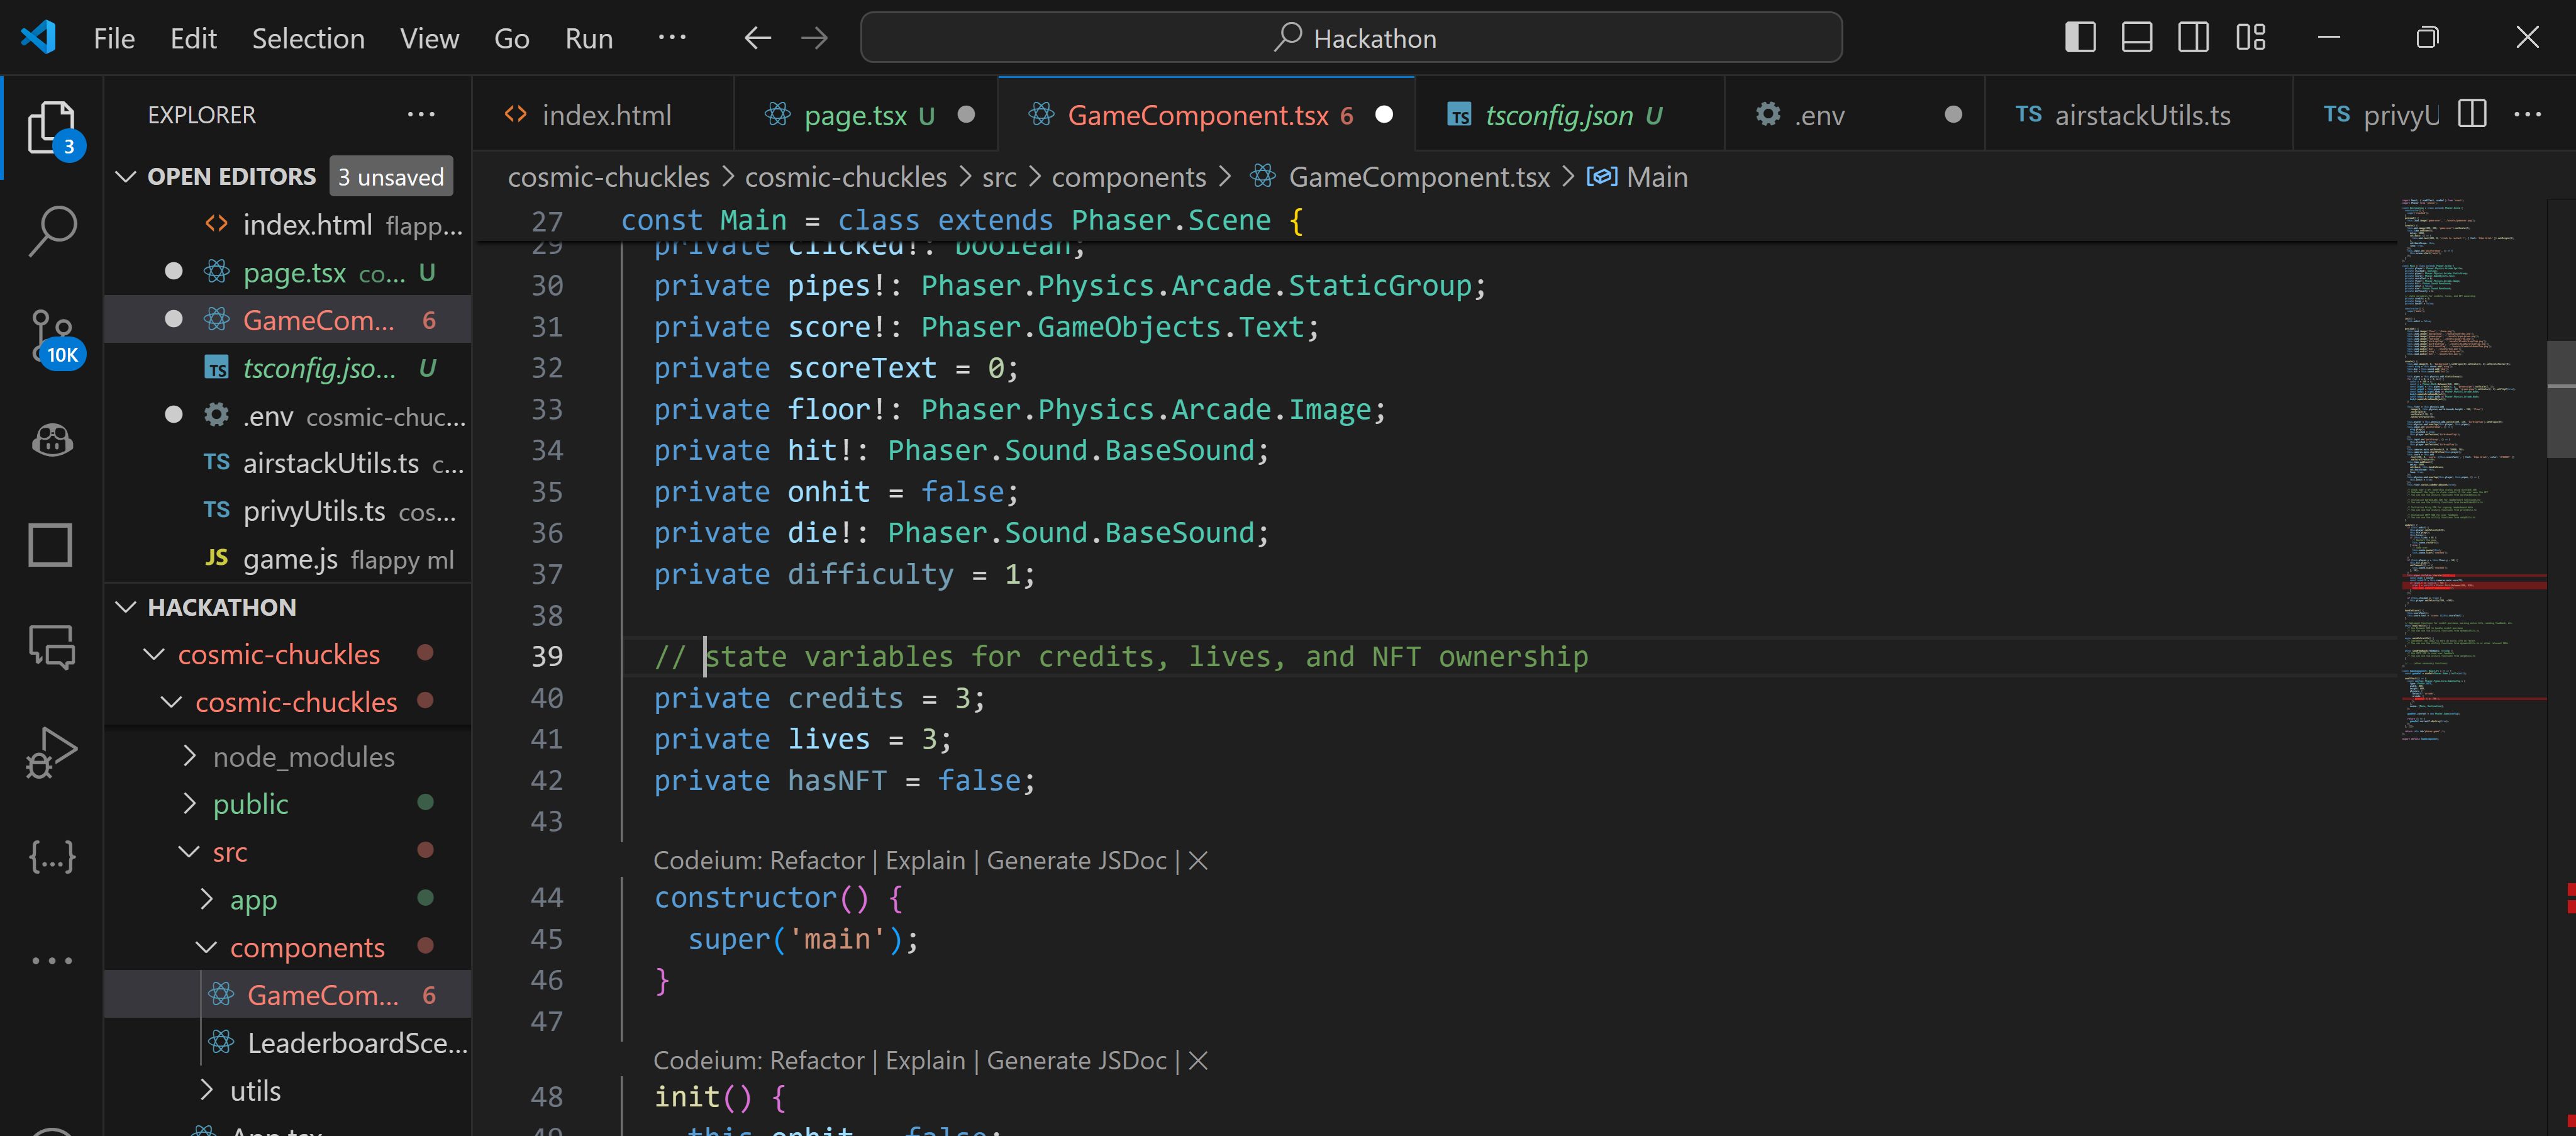This screenshot has width=2576, height=1136.
Task: Switch to the tsconfig.json tab
Action: coord(1570,115)
